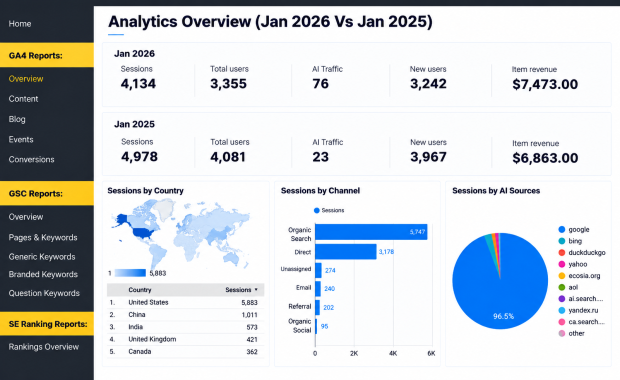Click the aol legend swatch
This screenshot has height=380, width=620.
[x=561, y=287]
